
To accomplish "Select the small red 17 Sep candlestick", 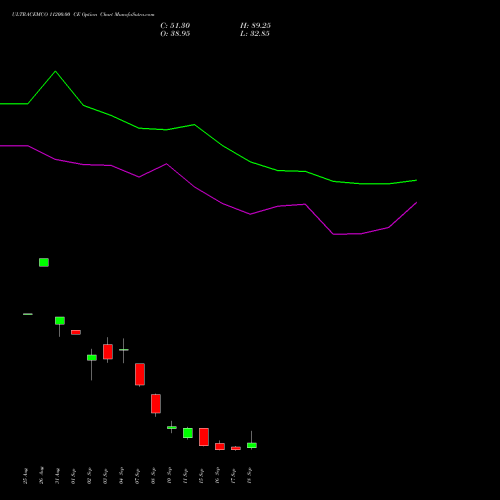I will [x=236, y=448].
